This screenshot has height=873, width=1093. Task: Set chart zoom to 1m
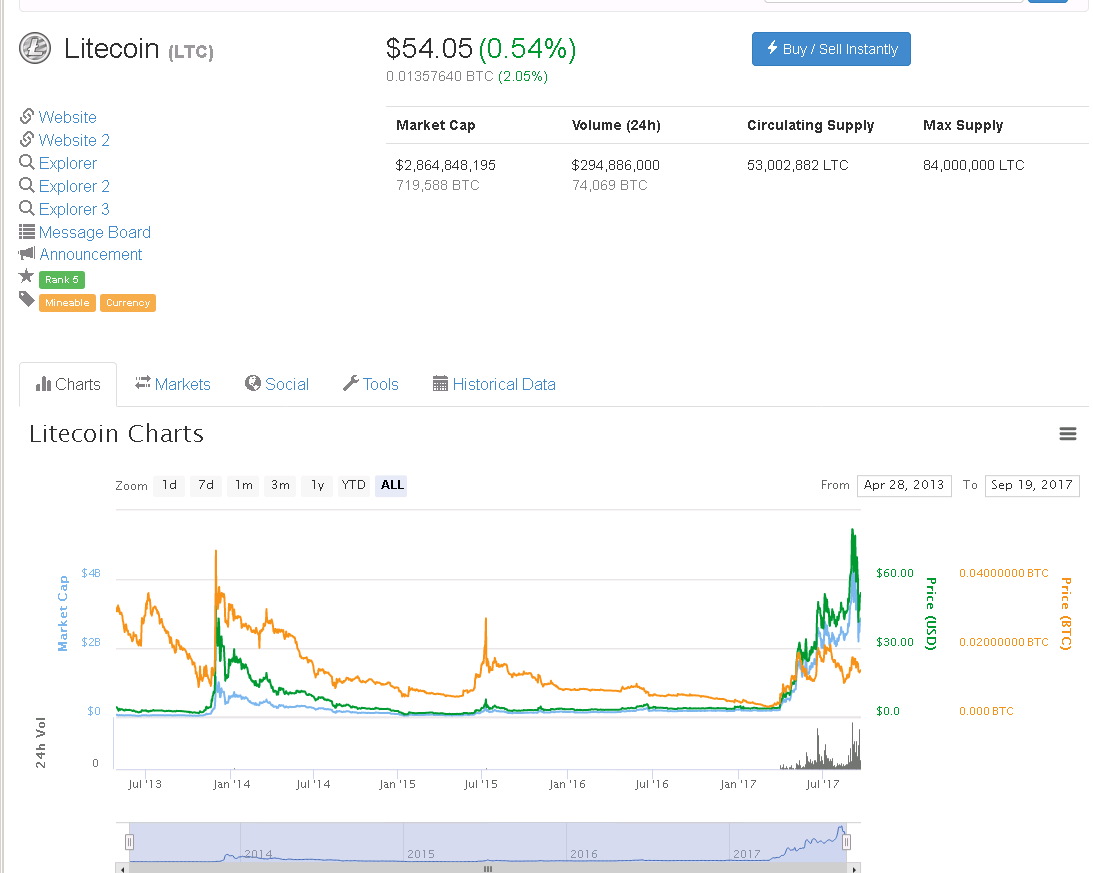tap(243, 485)
